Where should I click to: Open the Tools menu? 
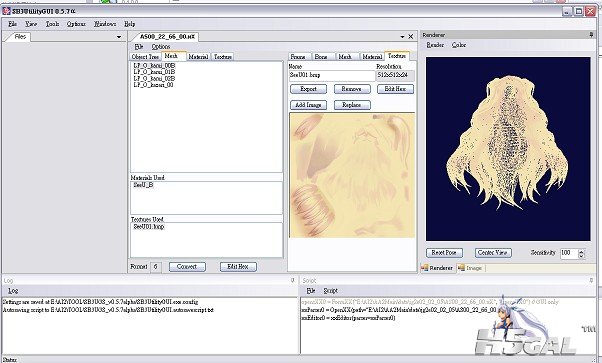(52, 24)
